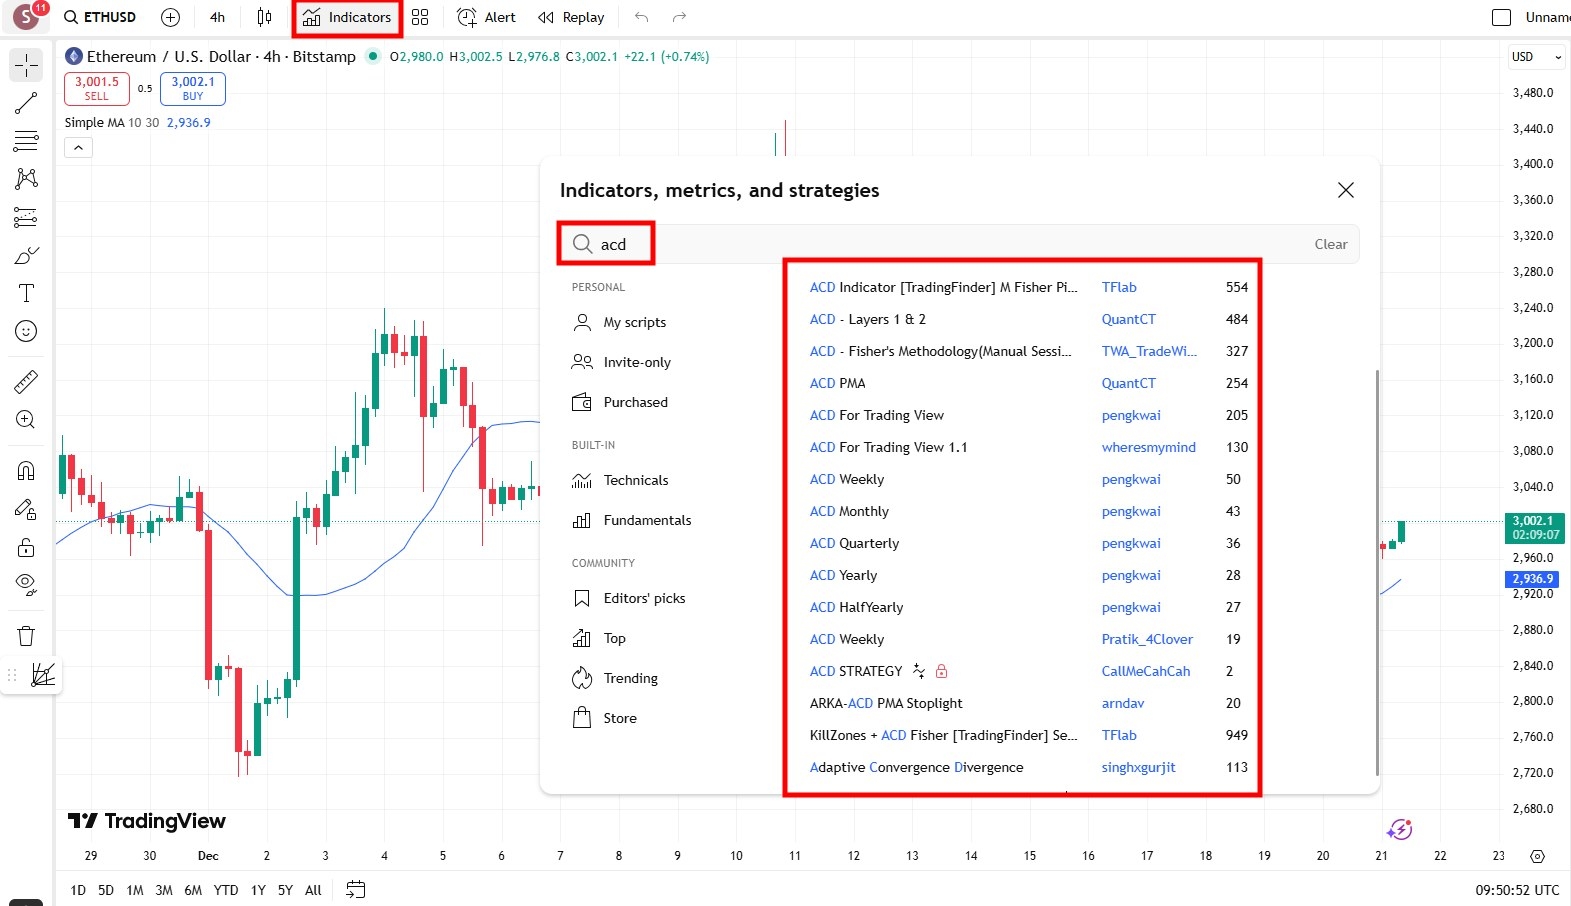Viewport: 1571px width, 906px height.
Task: Select Editors' picks category
Action: click(644, 598)
